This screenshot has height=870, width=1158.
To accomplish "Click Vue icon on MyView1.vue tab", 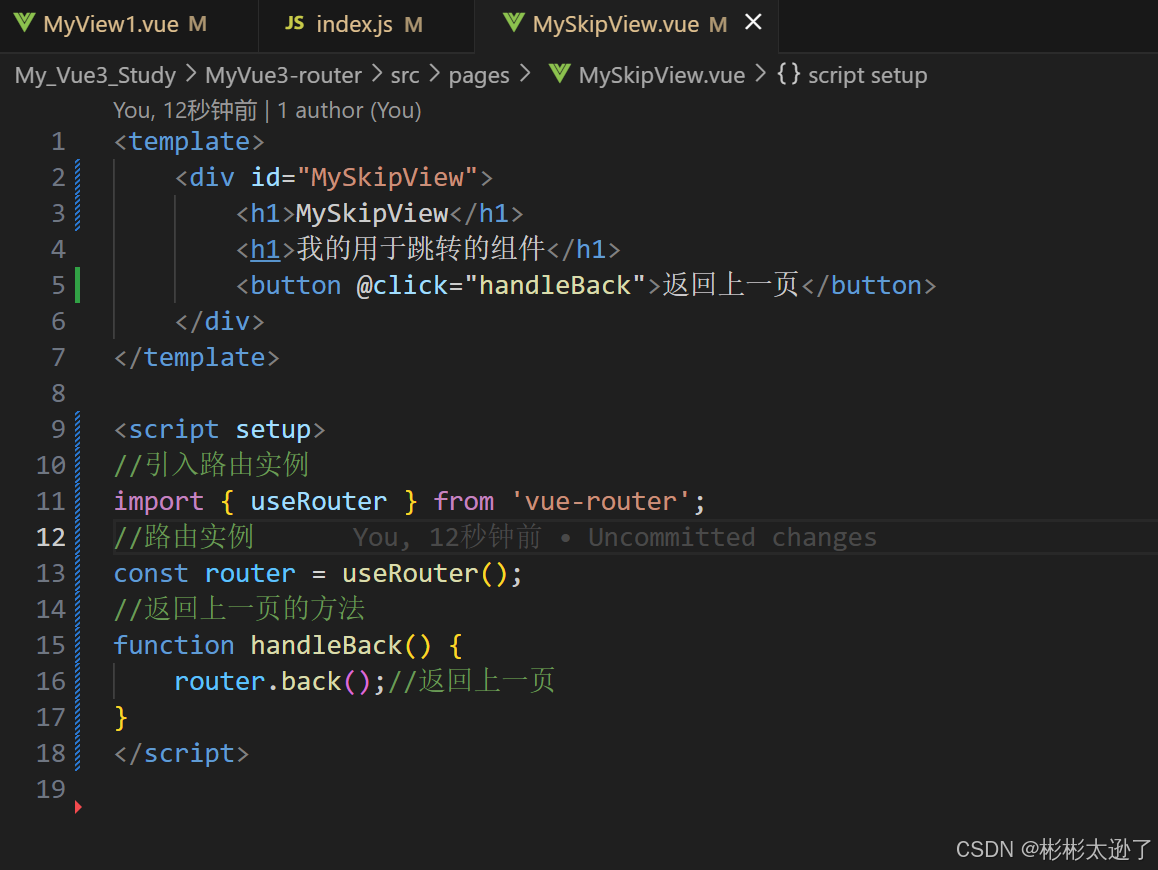I will tap(24, 23).
